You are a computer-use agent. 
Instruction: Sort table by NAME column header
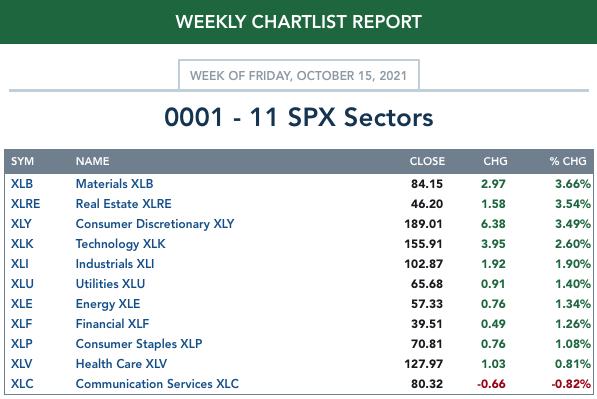pyautogui.click(x=92, y=161)
